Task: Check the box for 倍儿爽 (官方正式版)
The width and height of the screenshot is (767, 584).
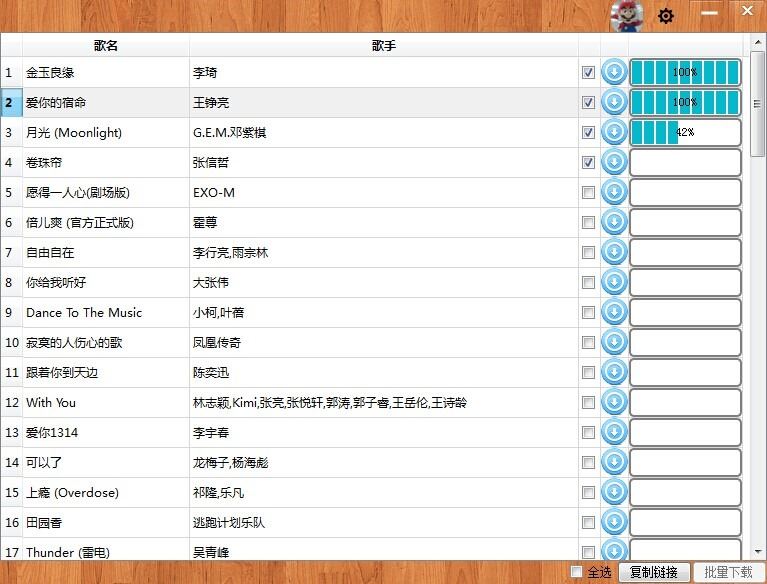Action: coord(588,223)
